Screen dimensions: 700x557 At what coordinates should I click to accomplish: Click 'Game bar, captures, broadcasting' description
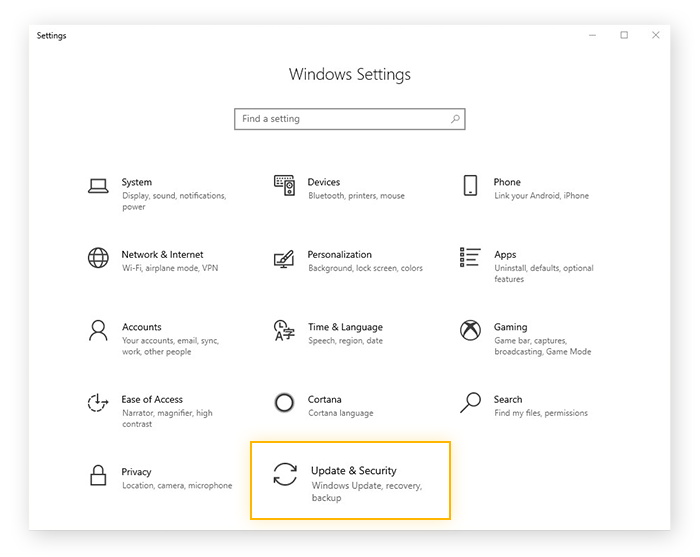click(542, 346)
